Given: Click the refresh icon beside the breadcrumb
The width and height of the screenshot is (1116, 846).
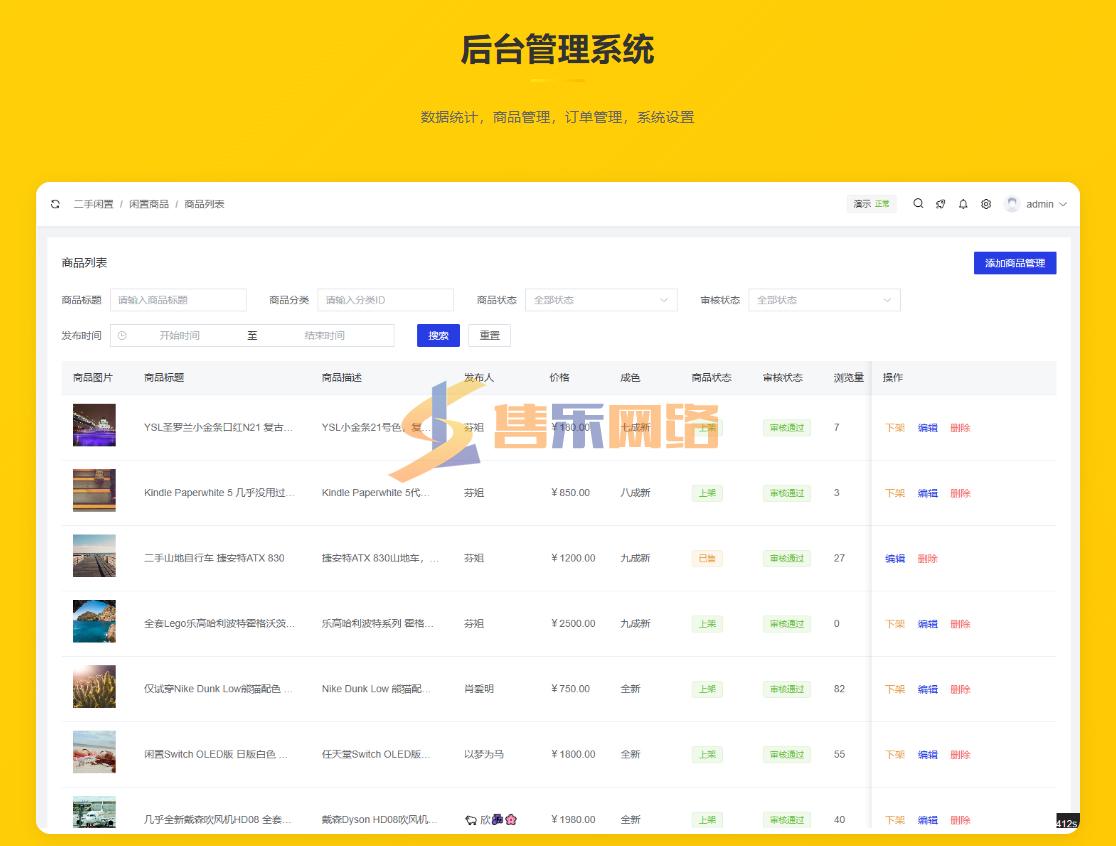Looking at the screenshot, I should [x=56, y=204].
